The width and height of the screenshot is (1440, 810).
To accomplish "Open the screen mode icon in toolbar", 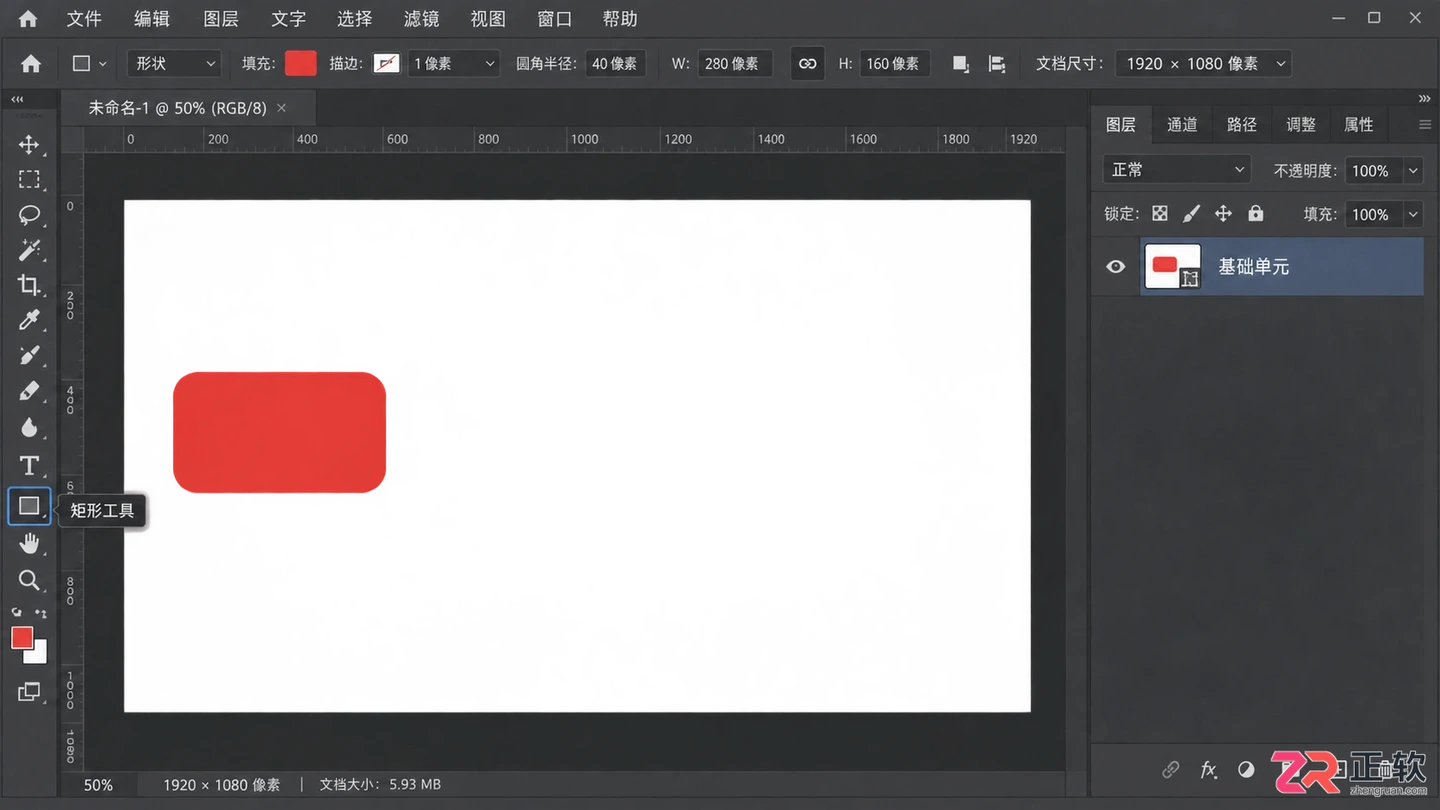I will [x=29, y=692].
